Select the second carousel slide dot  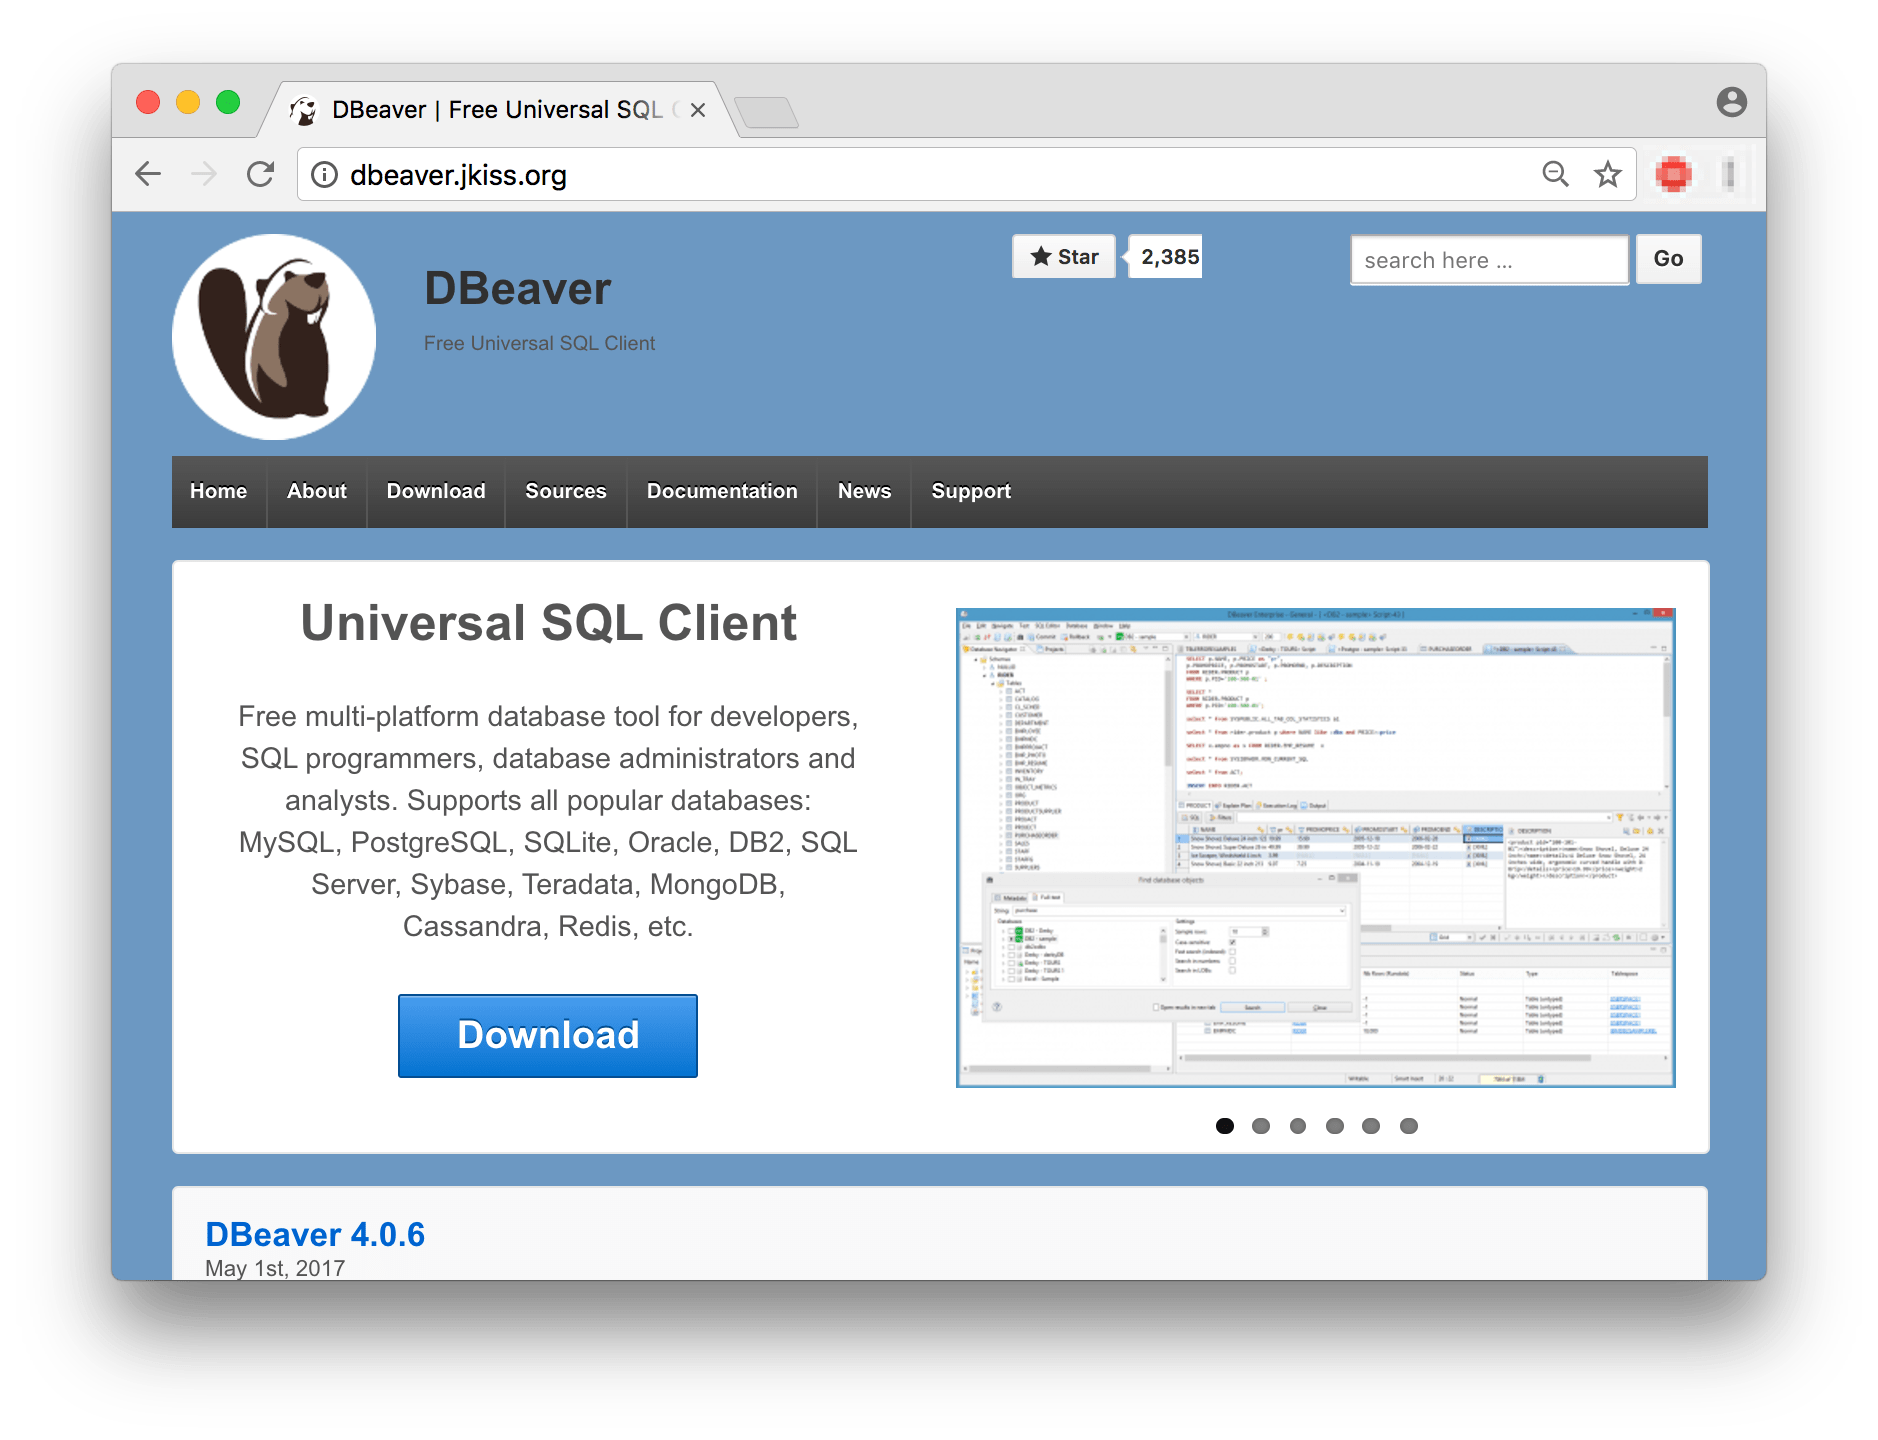pyautogui.click(x=1261, y=1126)
